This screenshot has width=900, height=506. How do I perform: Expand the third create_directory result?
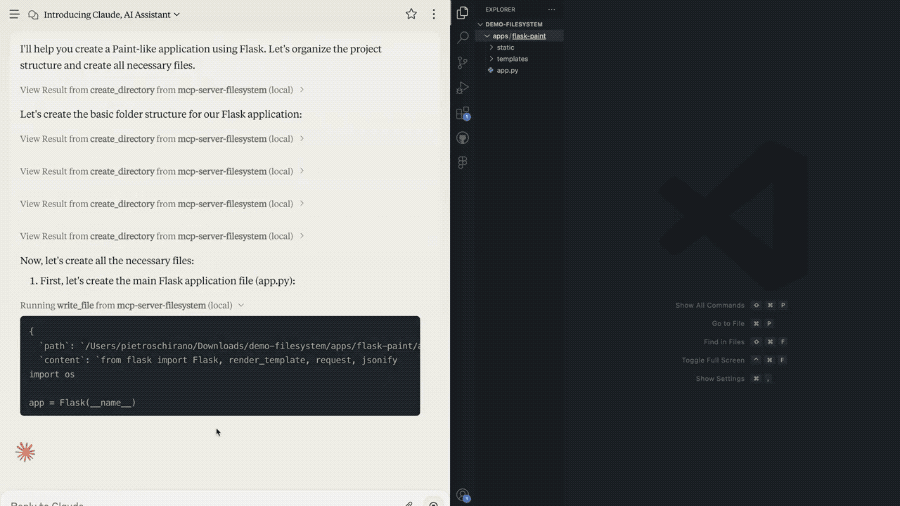click(x=162, y=171)
